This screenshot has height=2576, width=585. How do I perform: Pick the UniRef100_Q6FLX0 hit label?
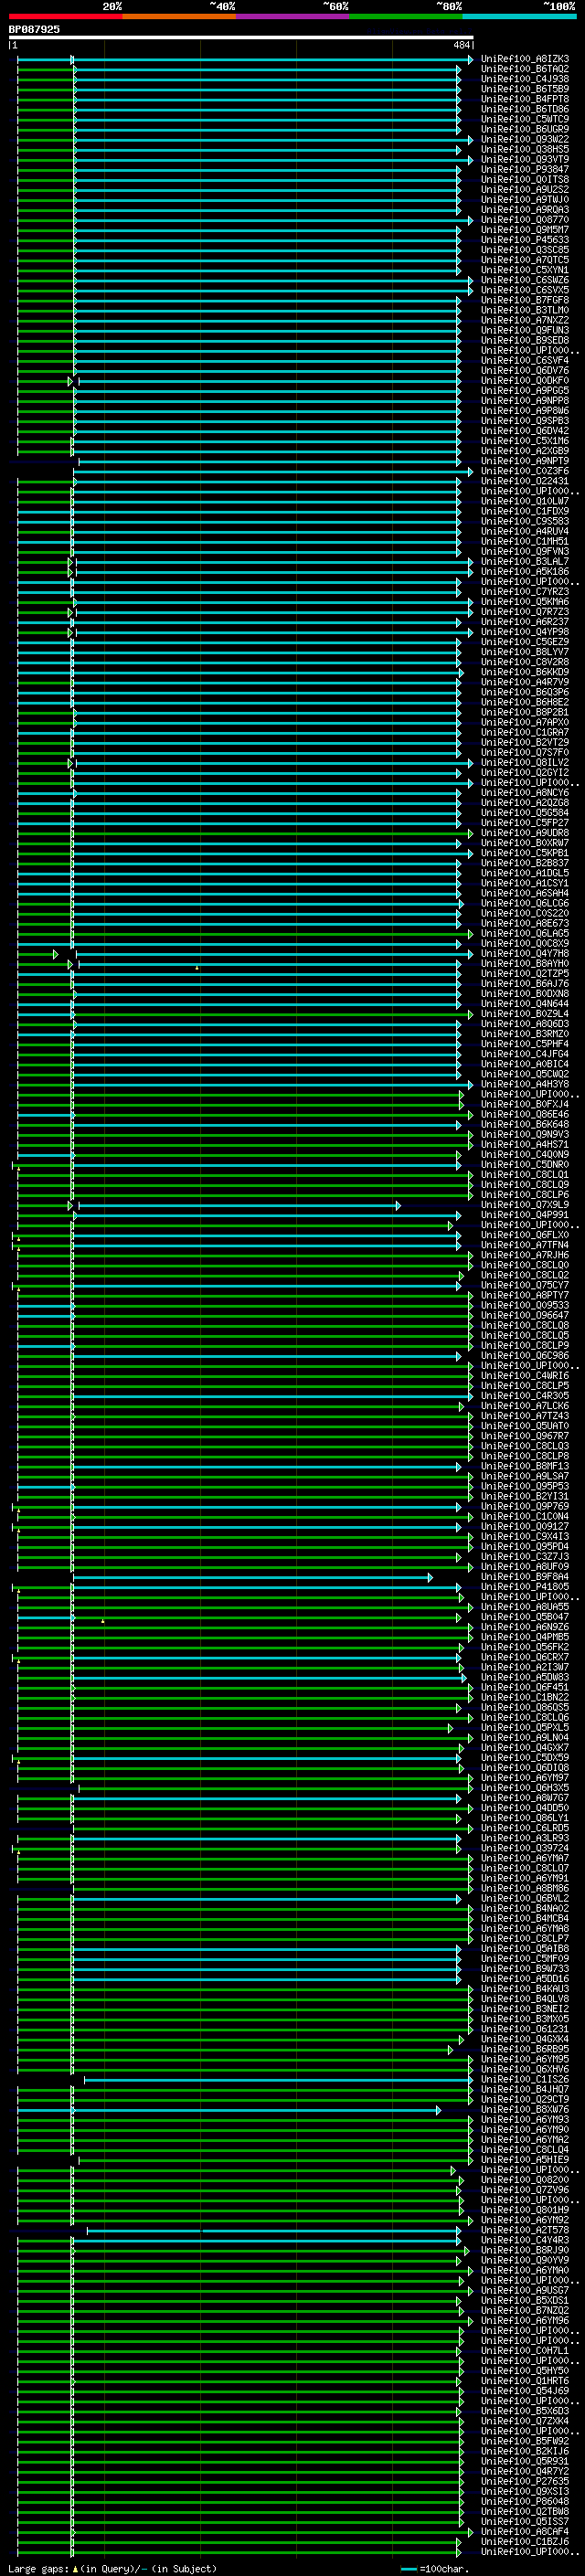tap(525, 1235)
